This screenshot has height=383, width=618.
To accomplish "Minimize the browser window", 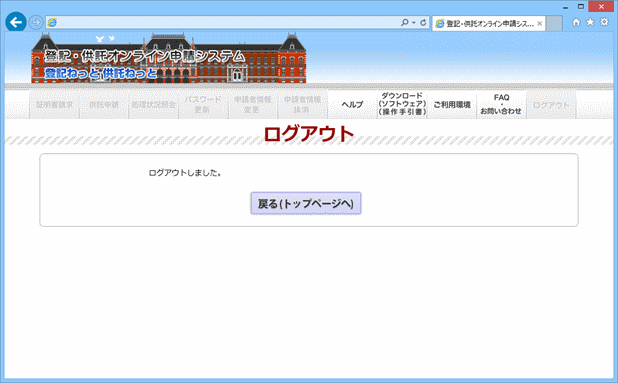I will pos(565,7).
